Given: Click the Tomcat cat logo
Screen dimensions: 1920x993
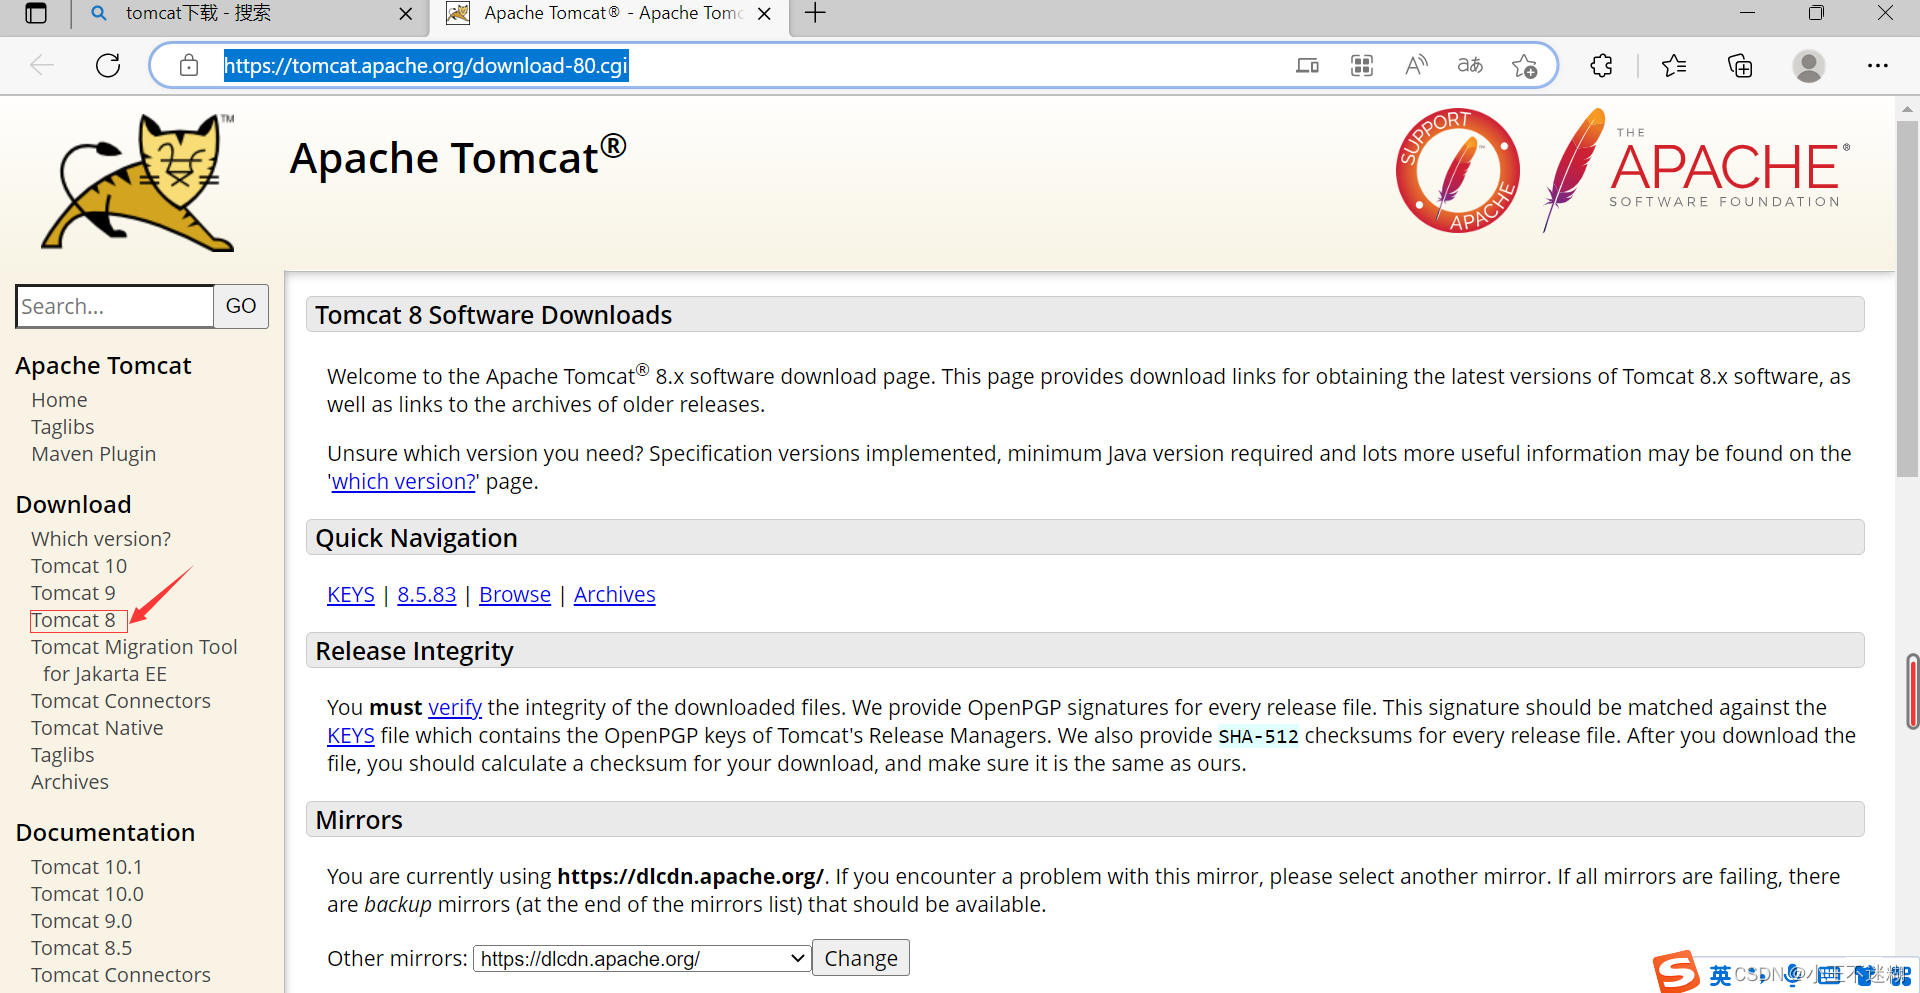Looking at the screenshot, I should (138, 181).
